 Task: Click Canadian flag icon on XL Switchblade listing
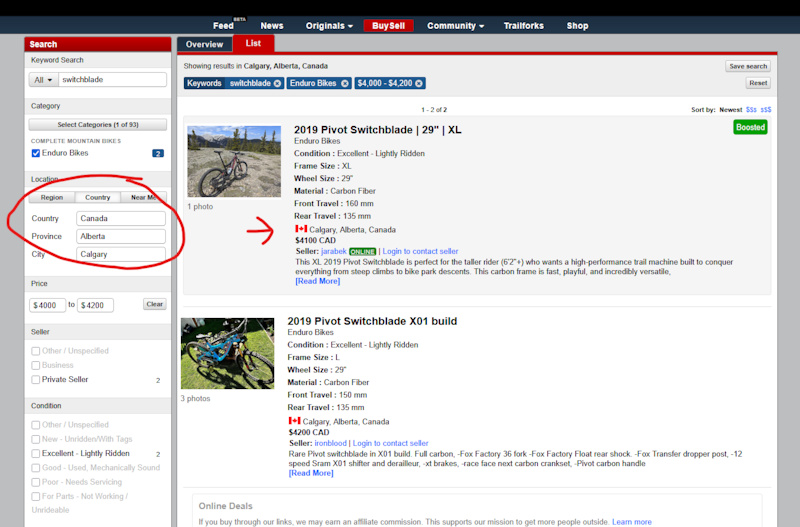pos(301,229)
